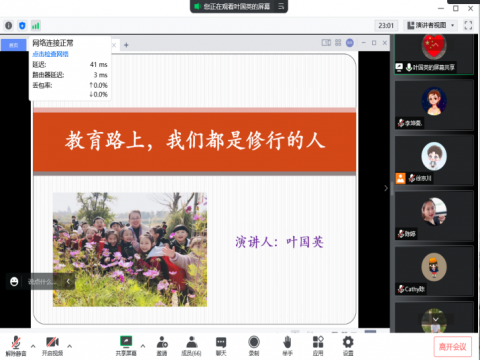Screen dimensions: 480x360
Task: Click the check network link
Action: [50, 54]
